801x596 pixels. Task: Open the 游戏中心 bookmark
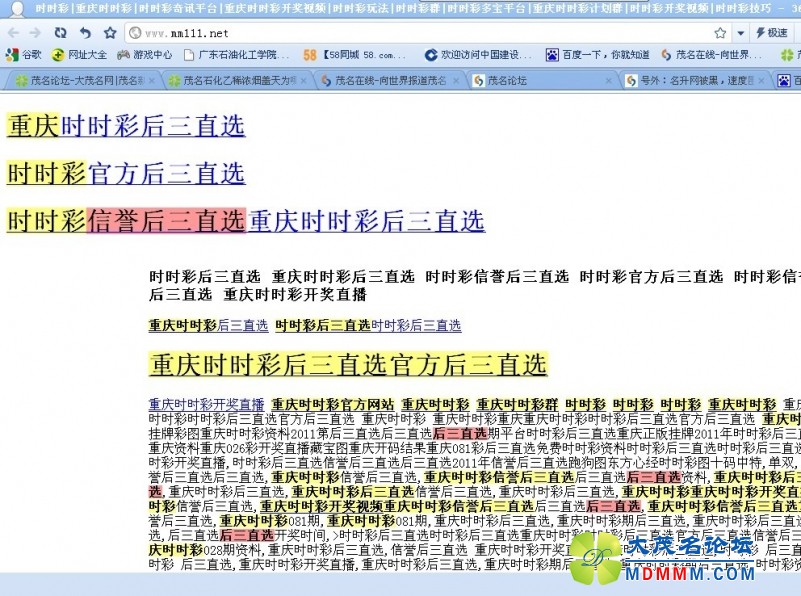coord(145,54)
